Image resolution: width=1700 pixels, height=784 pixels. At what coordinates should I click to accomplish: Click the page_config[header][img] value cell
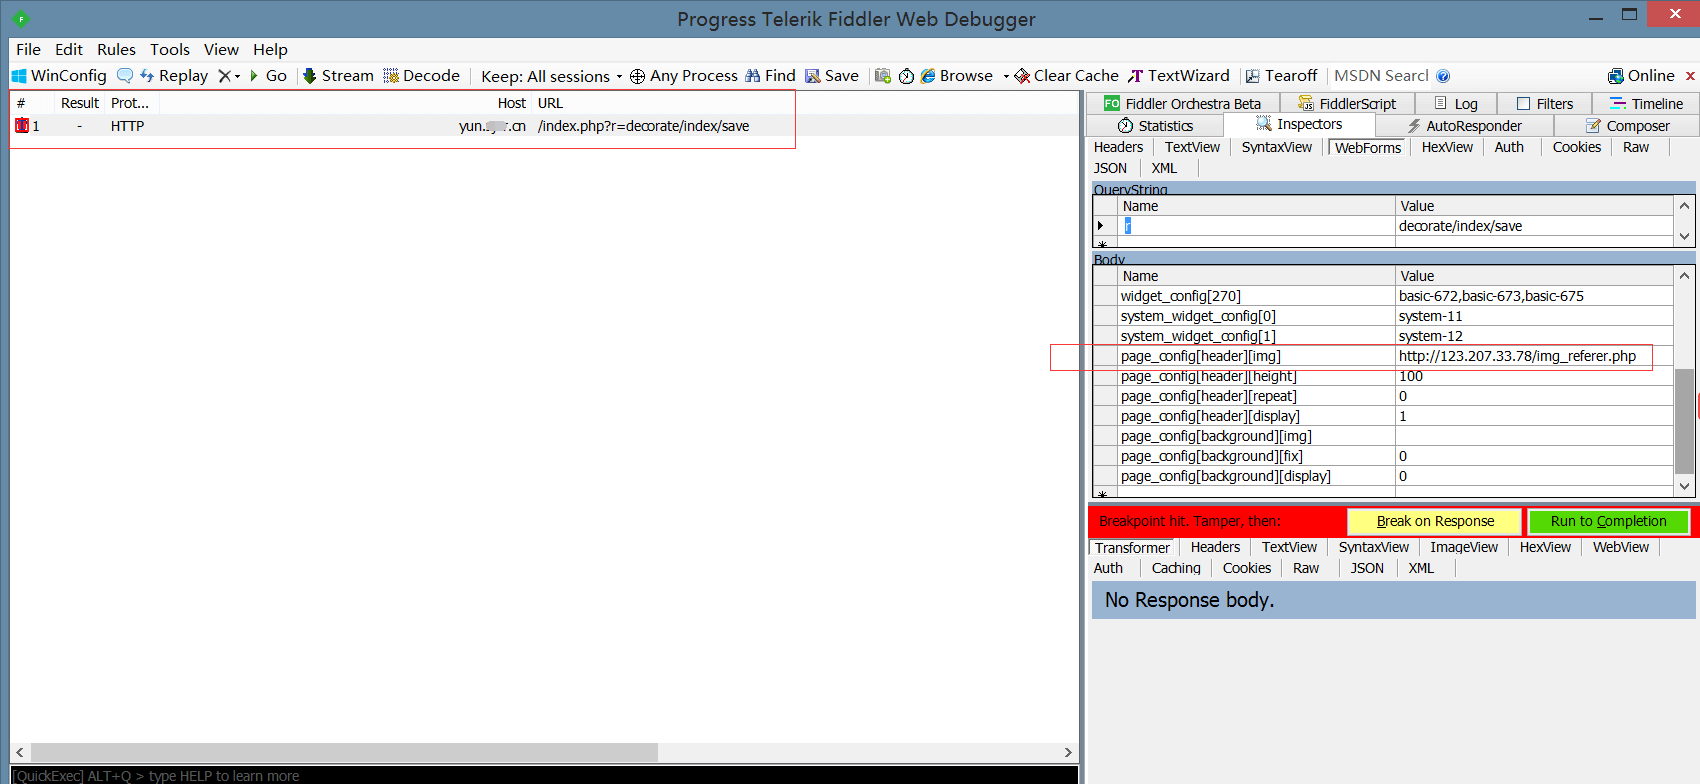1534,356
